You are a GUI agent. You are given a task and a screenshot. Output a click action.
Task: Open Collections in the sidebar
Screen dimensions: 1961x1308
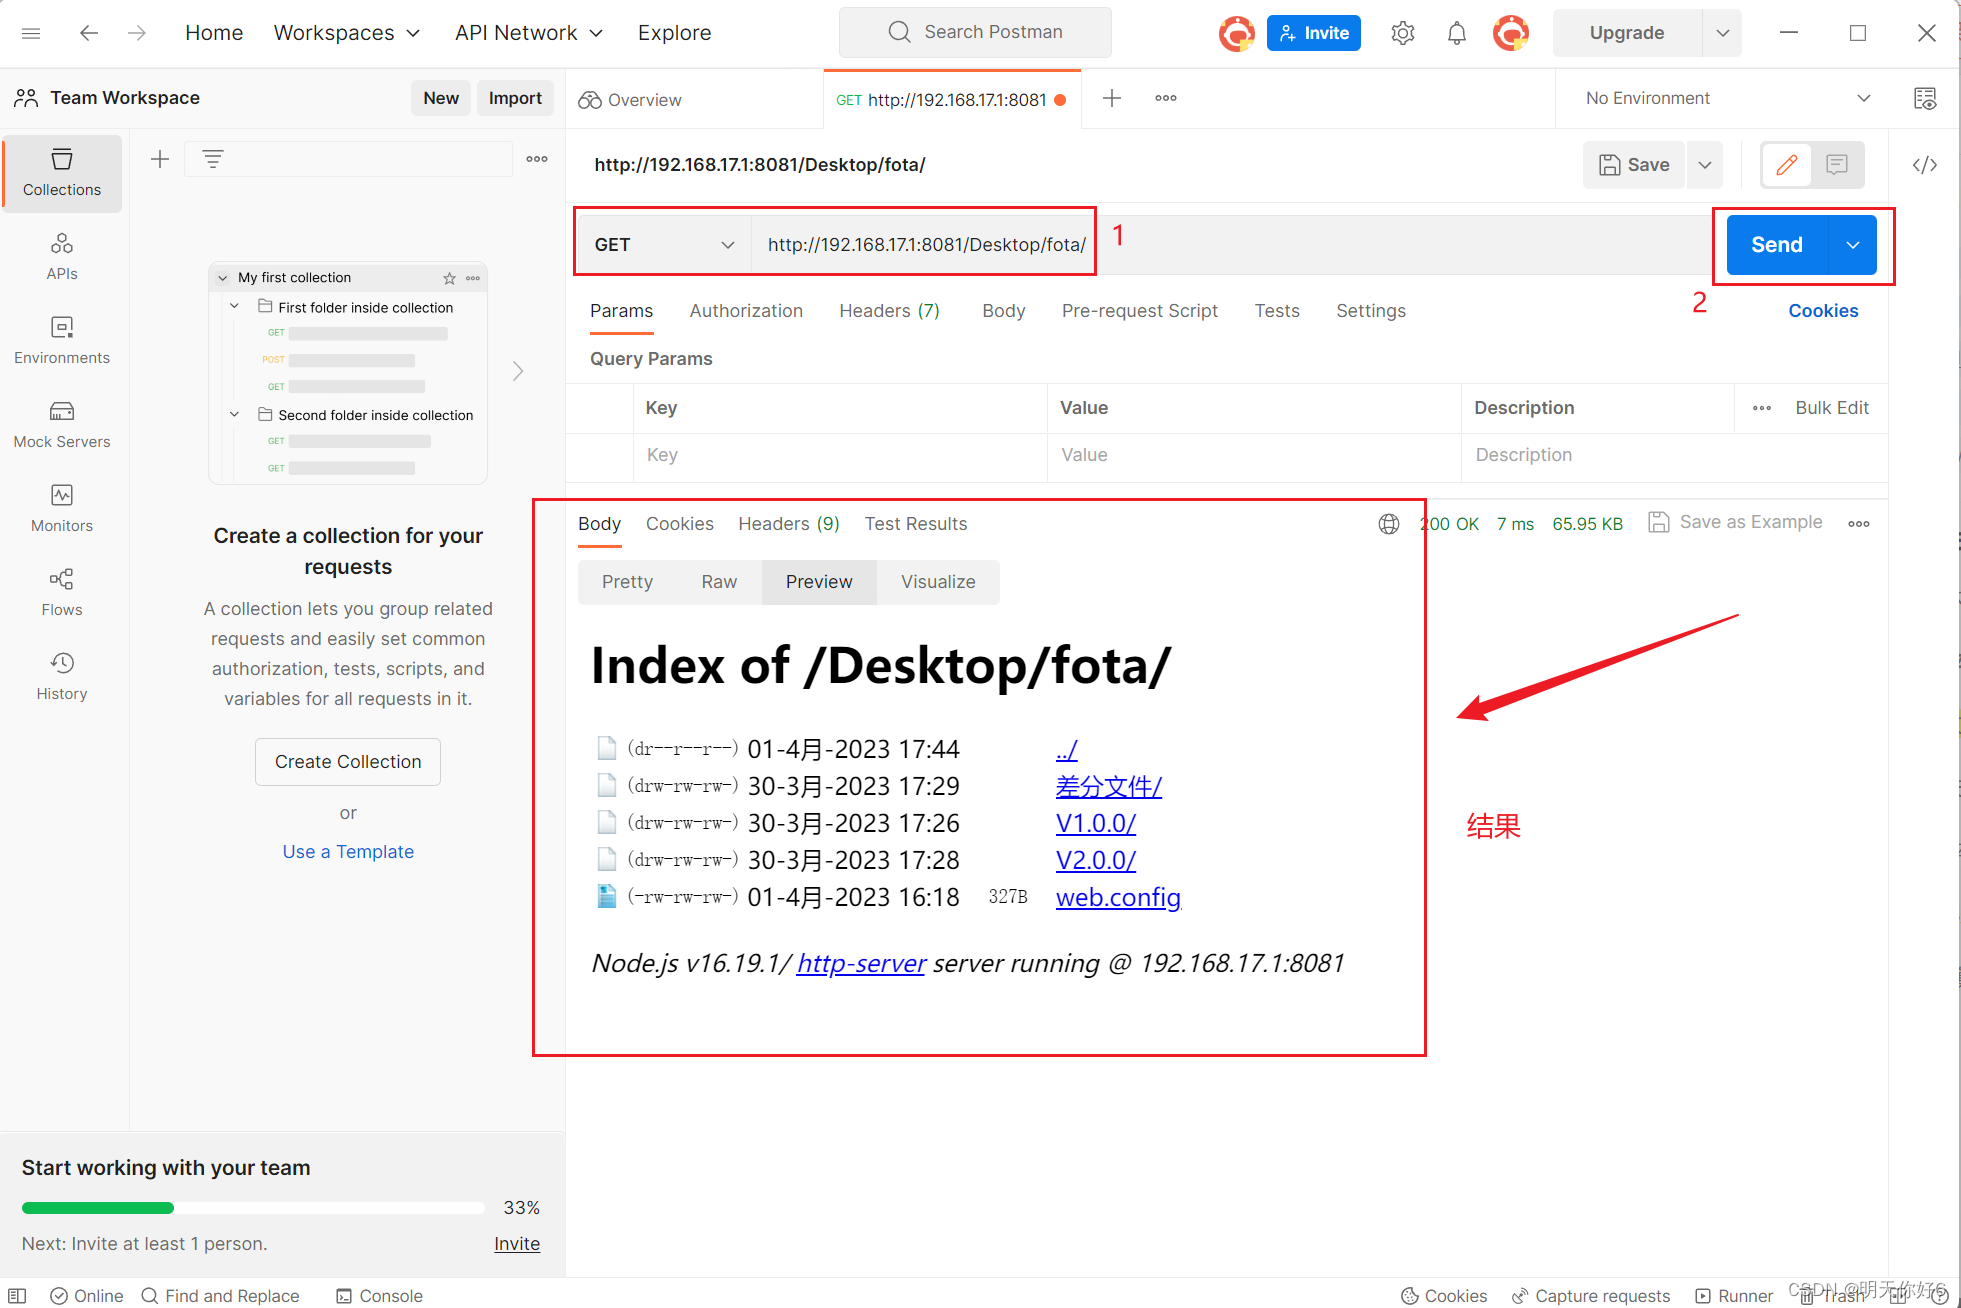(x=62, y=173)
